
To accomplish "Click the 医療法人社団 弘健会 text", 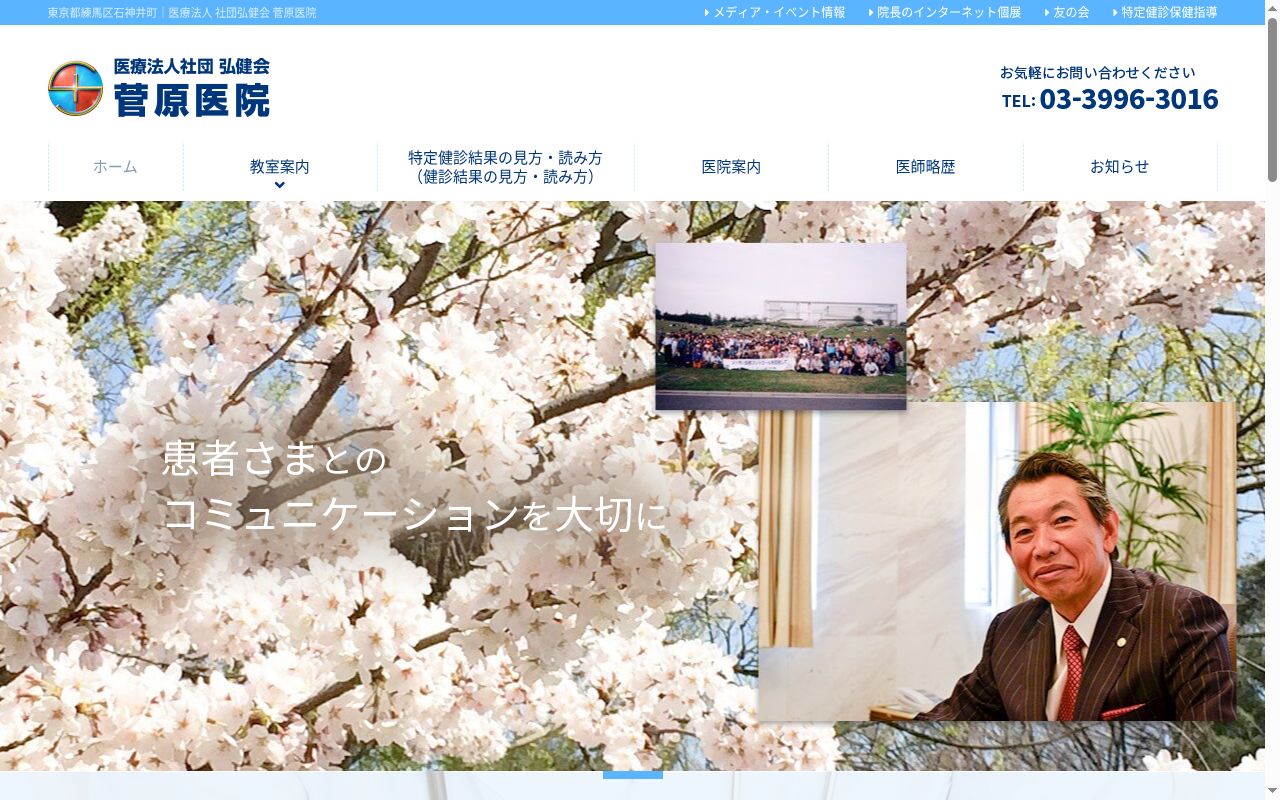I will tap(192, 67).
